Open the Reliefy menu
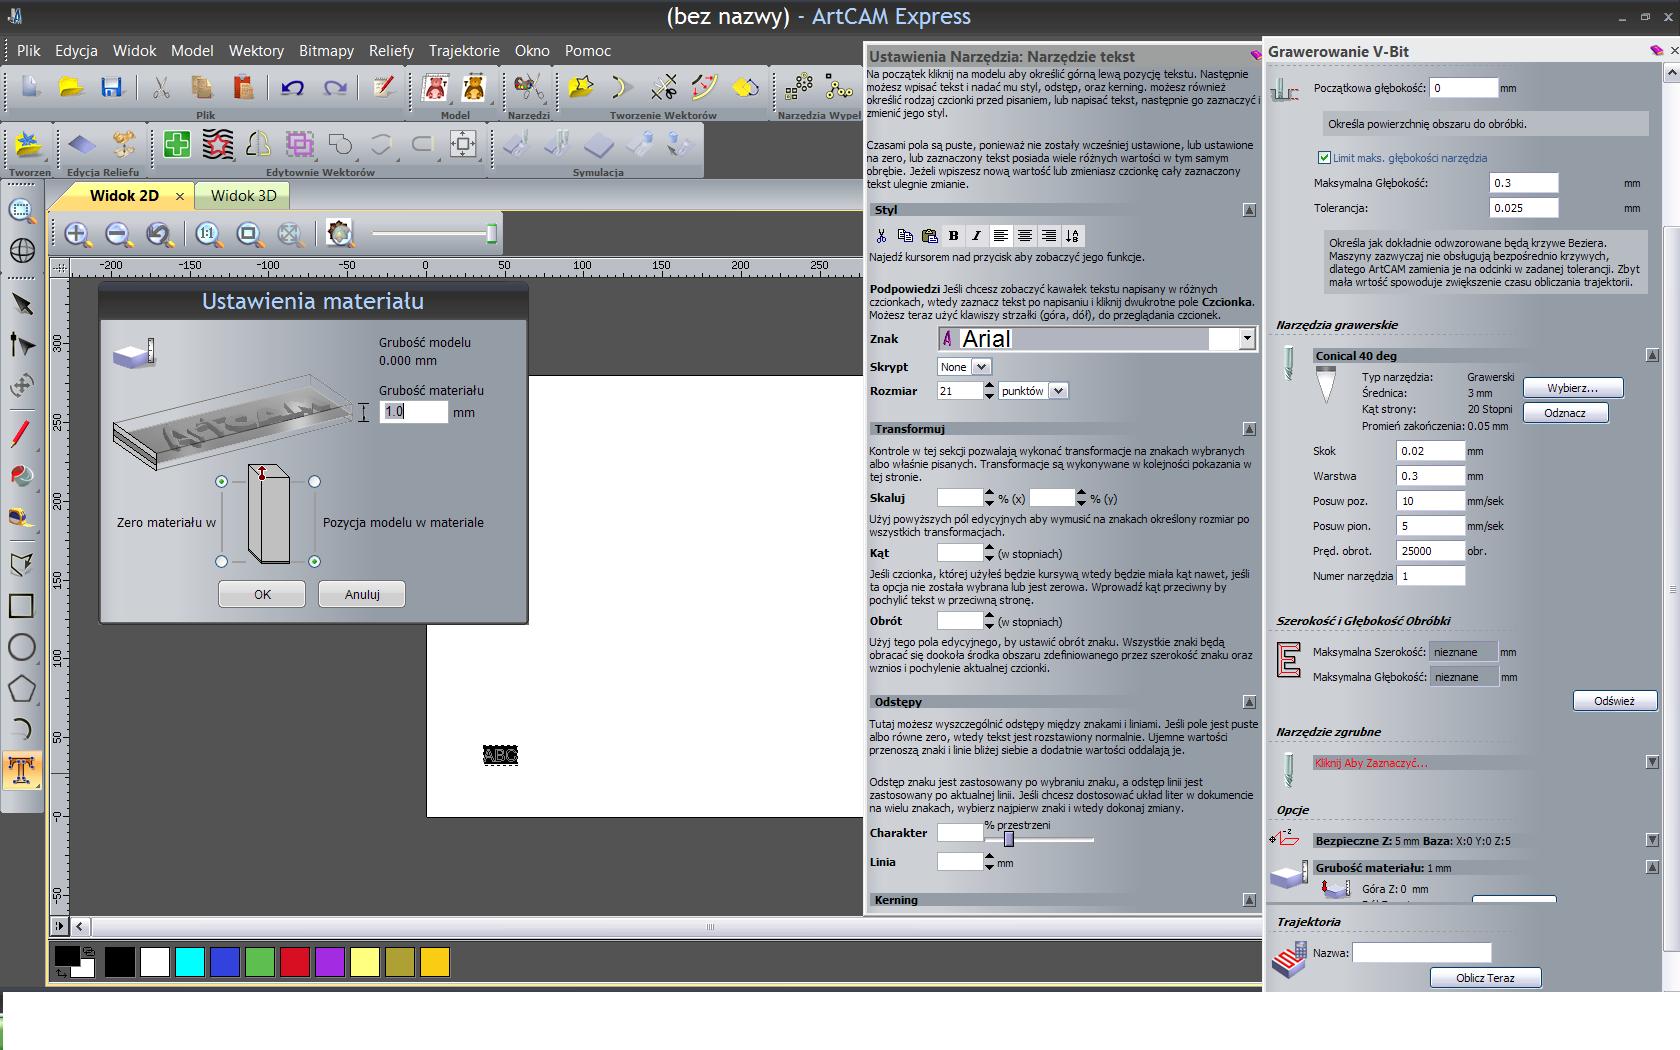The image size is (1680, 1050). (x=391, y=51)
